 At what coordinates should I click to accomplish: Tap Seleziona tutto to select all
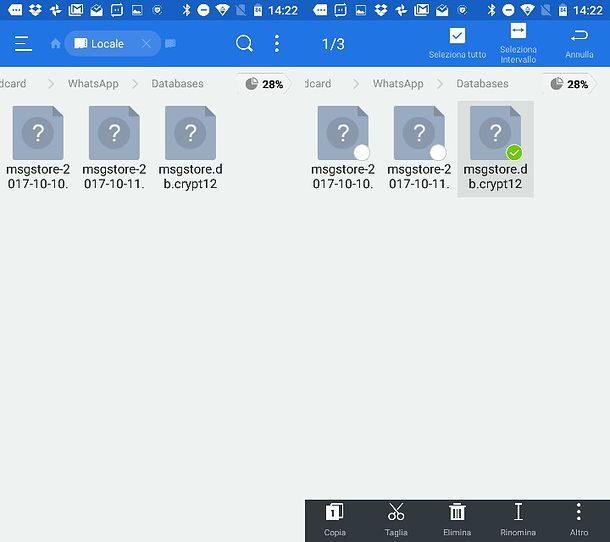coord(457,42)
